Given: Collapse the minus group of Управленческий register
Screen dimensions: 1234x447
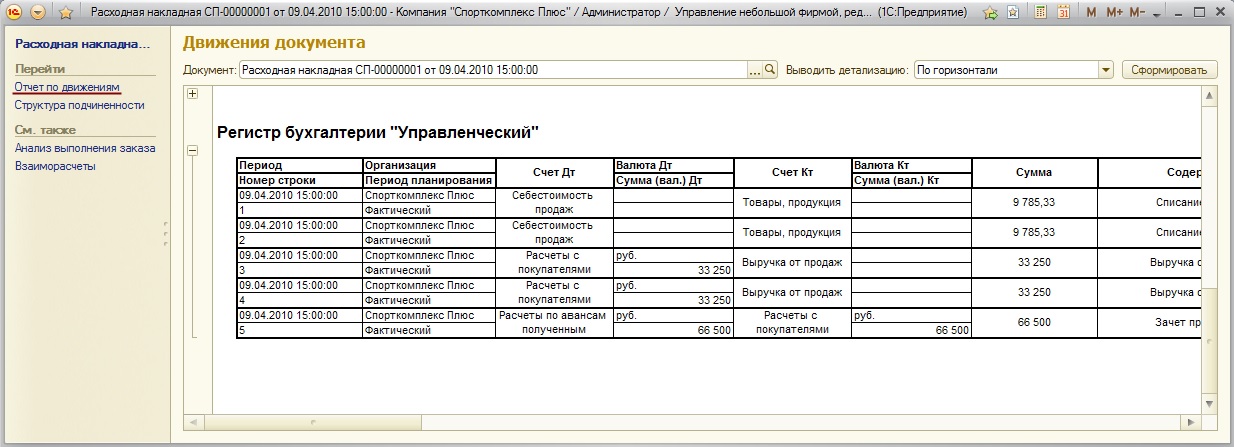Looking at the screenshot, I should (193, 151).
